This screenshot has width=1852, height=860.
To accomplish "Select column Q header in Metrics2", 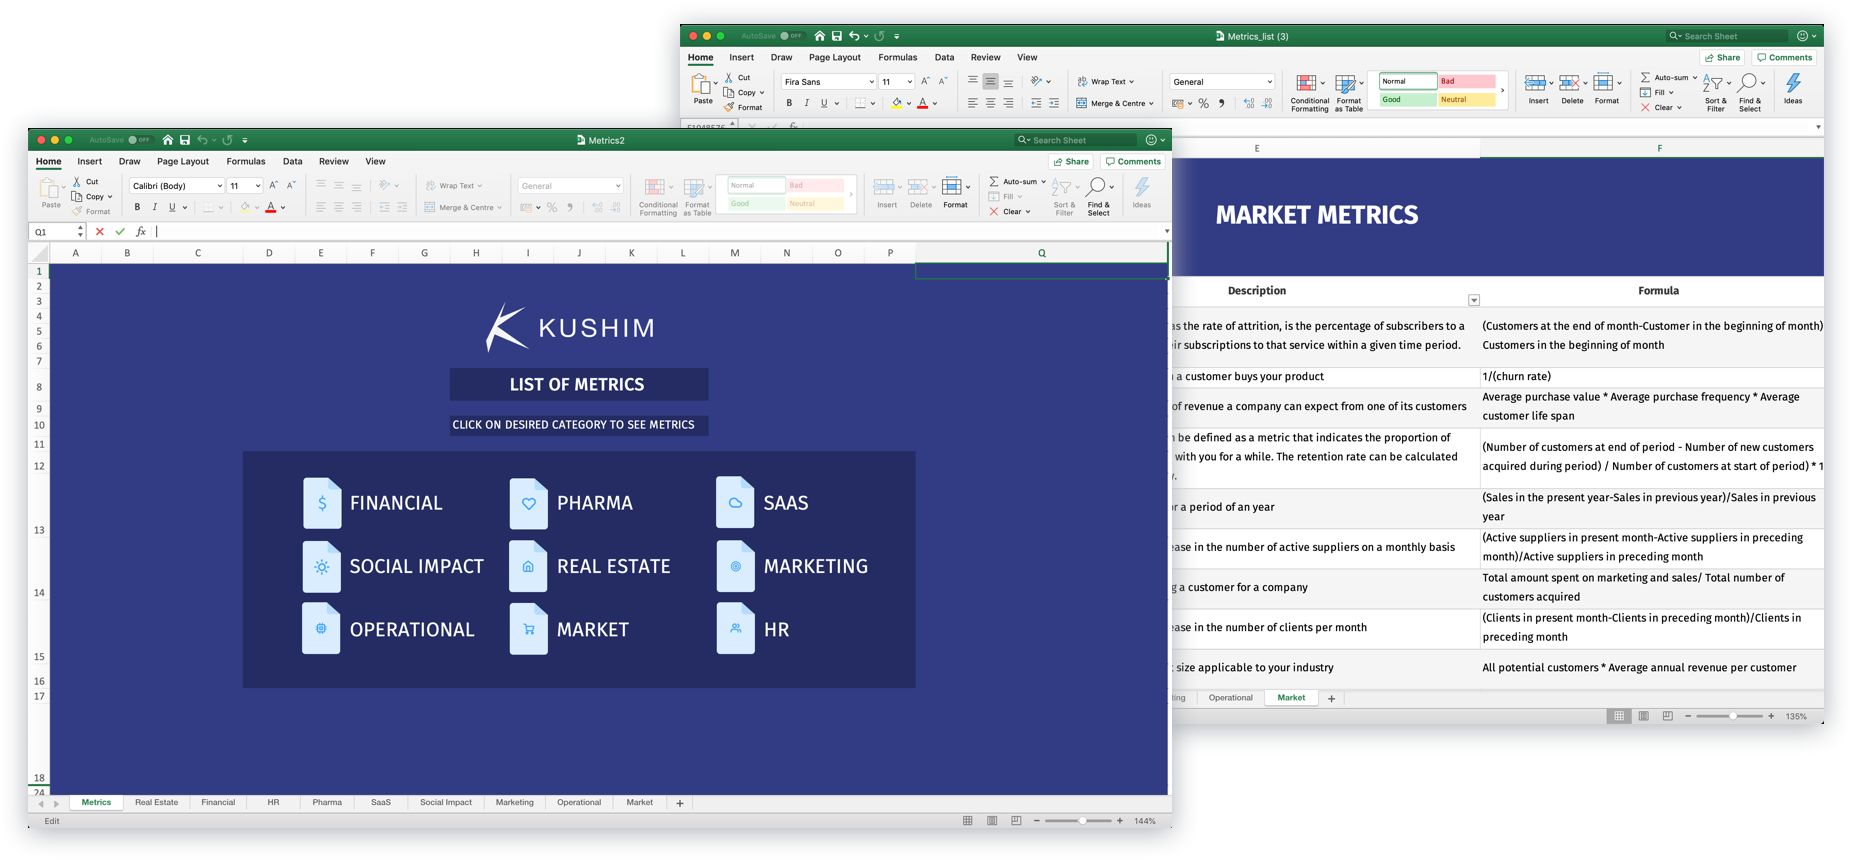I will tap(1041, 253).
